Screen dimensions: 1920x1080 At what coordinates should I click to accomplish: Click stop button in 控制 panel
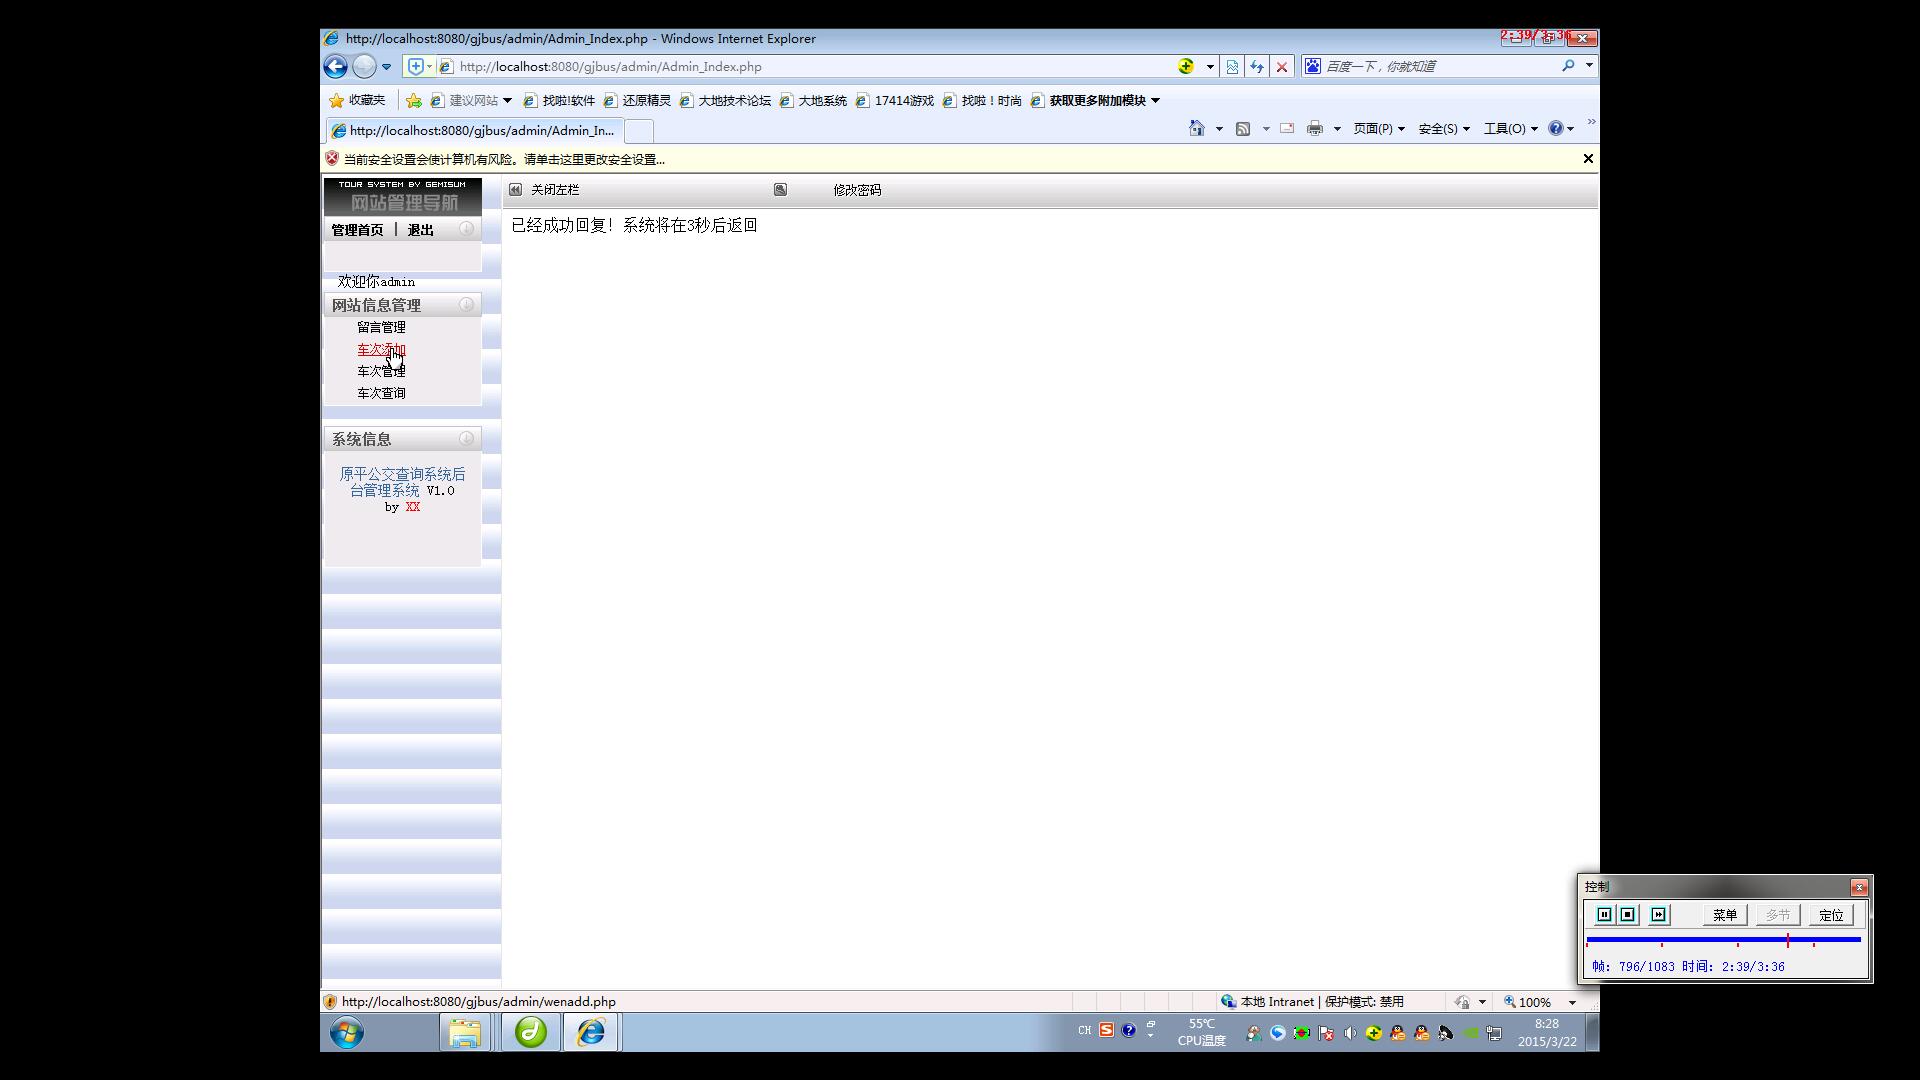(1627, 915)
